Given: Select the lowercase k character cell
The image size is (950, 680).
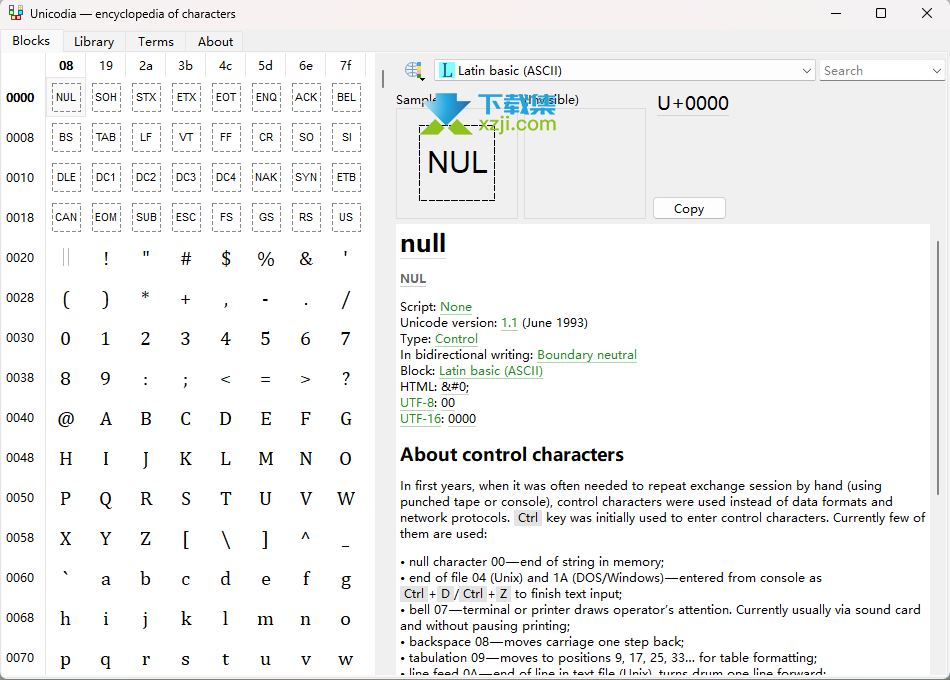Looking at the screenshot, I should [x=186, y=618].
